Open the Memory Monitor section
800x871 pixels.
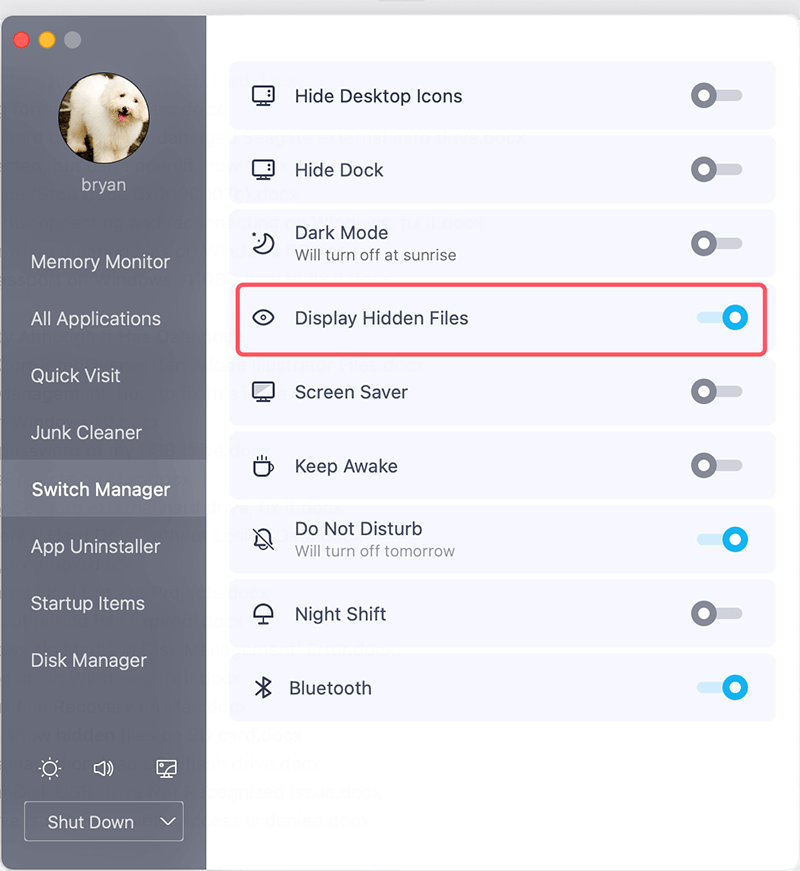point(100,262)
